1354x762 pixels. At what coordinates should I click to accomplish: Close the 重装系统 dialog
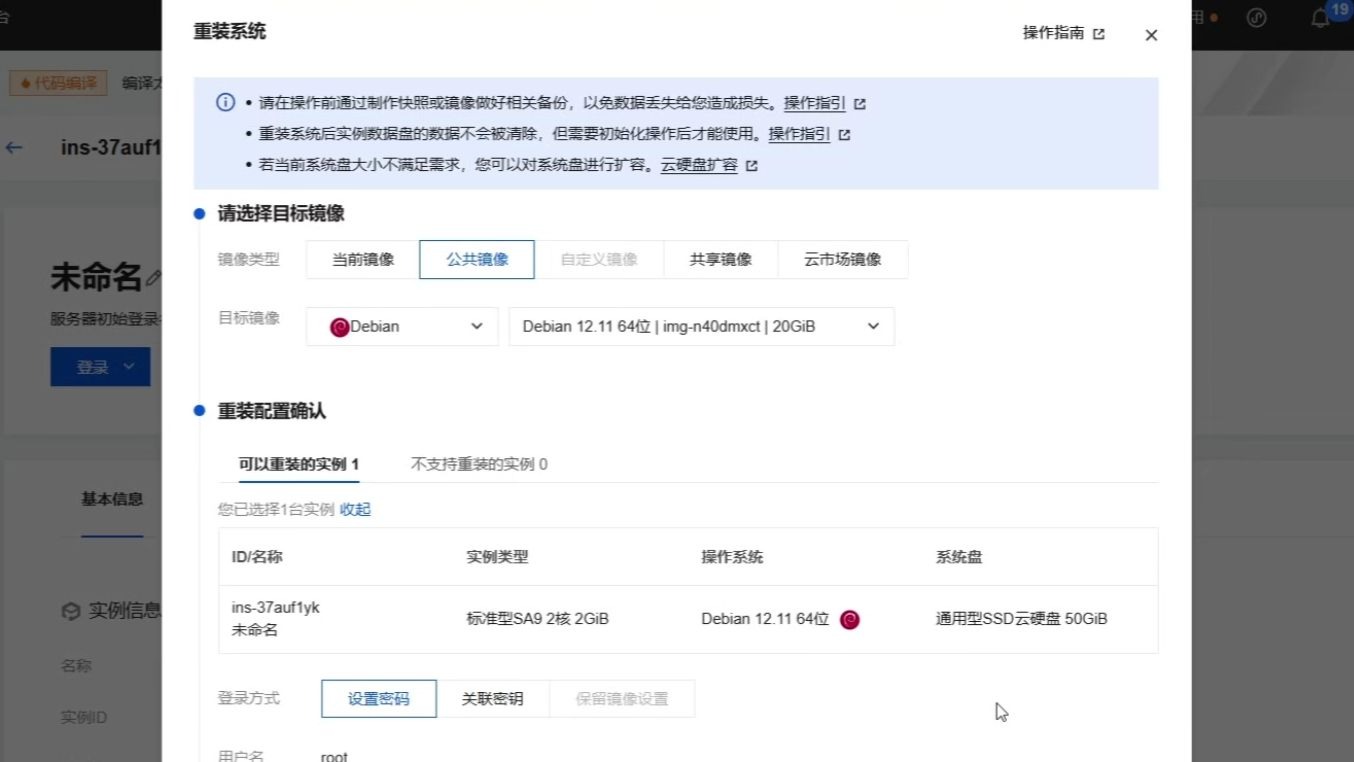click(x=1151, y=35)
